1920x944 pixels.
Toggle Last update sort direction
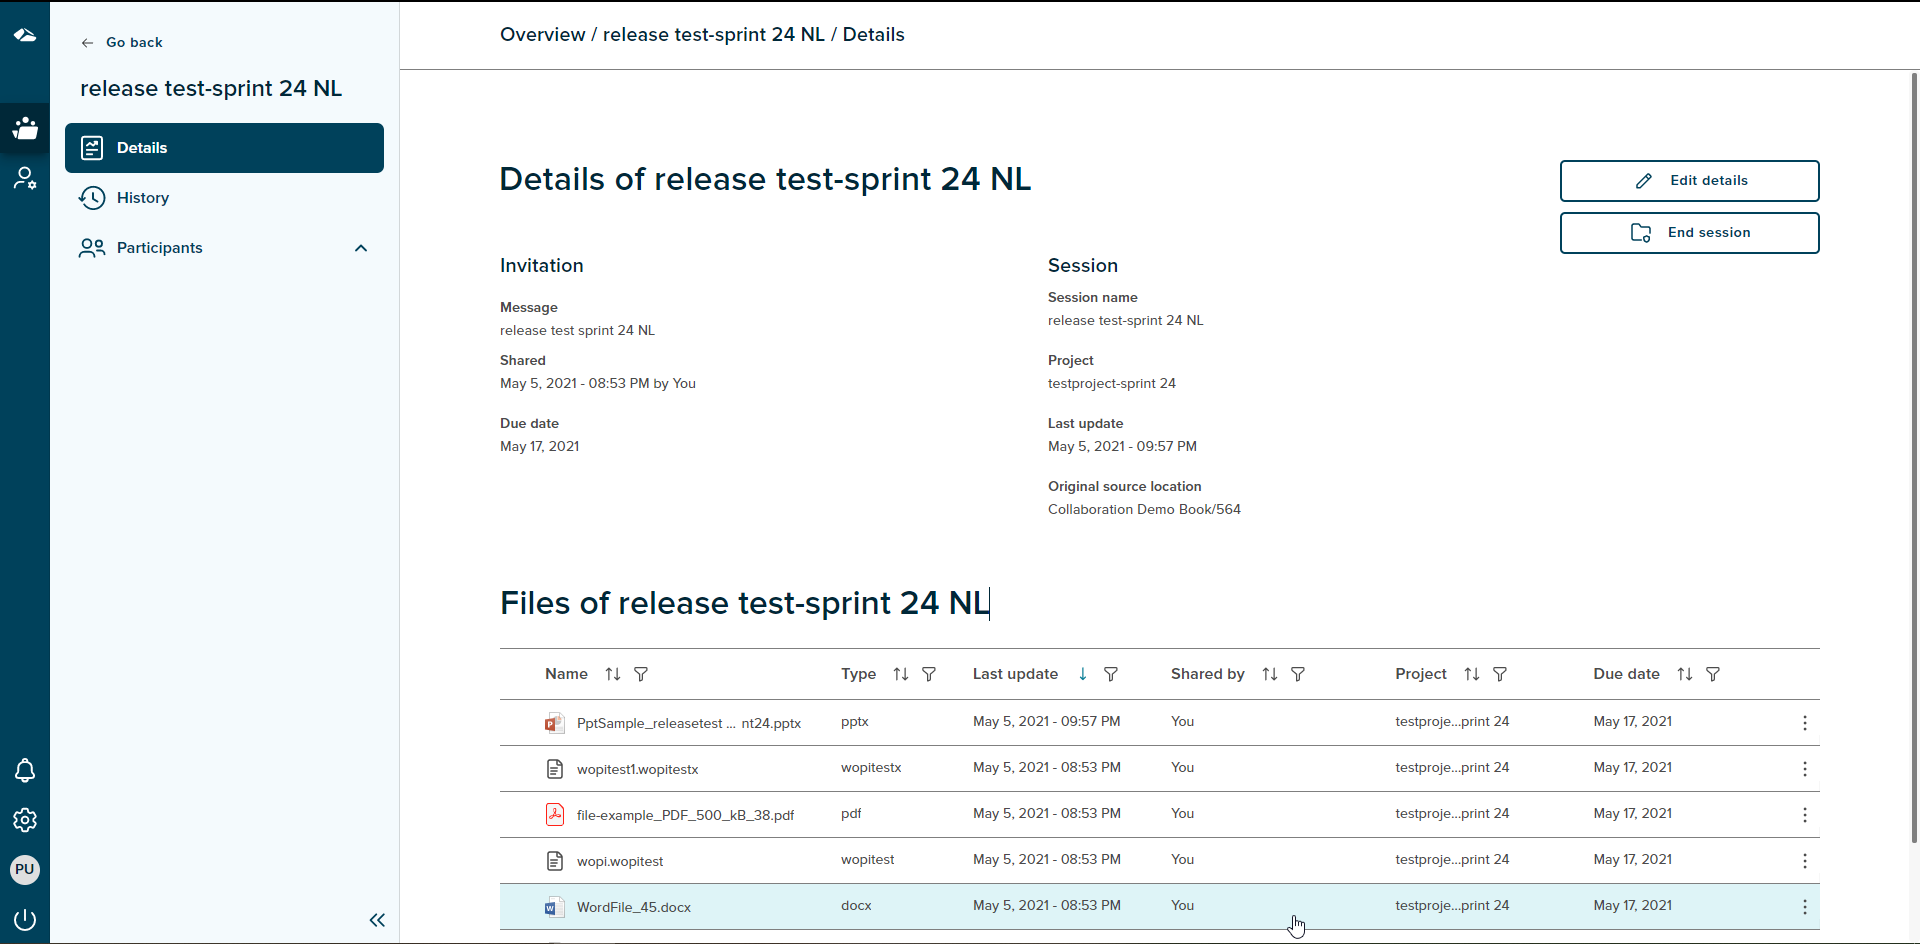(1083, 674)
